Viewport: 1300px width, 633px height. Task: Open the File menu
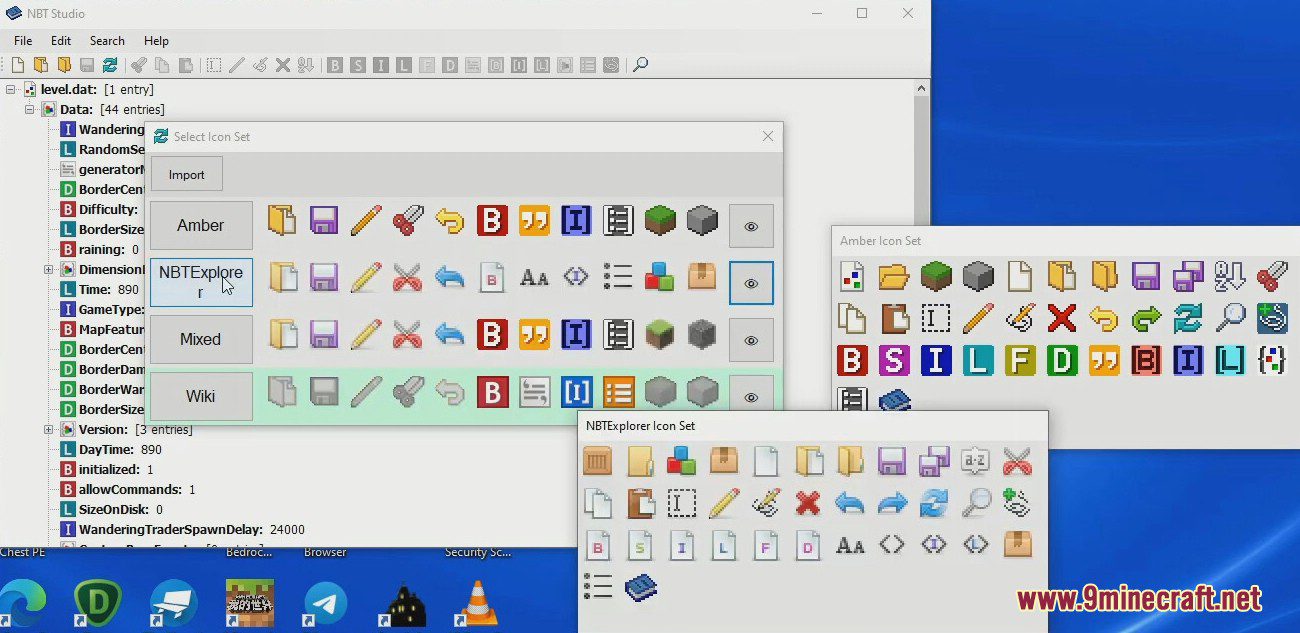[23, 41]
